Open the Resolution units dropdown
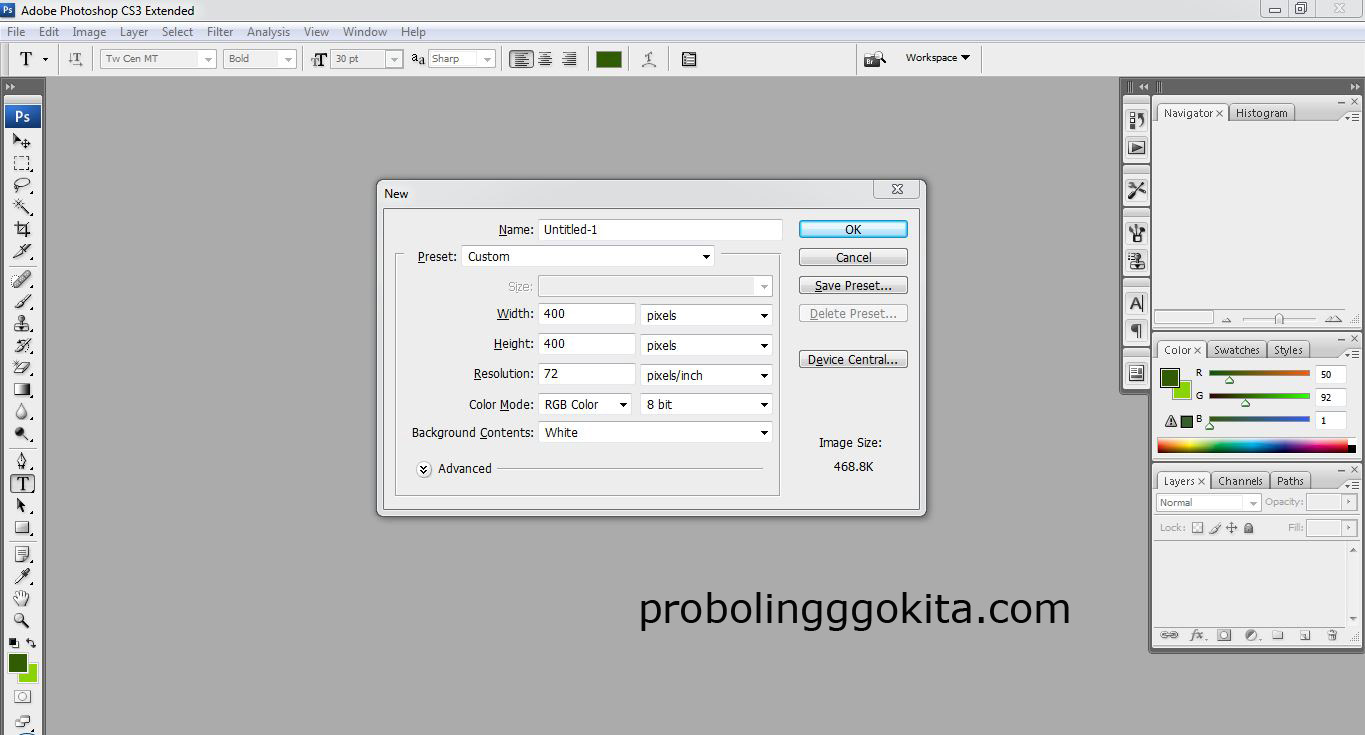Viewport: 1365px width, 735px height. pyautogui.click(x=706, y=375)
